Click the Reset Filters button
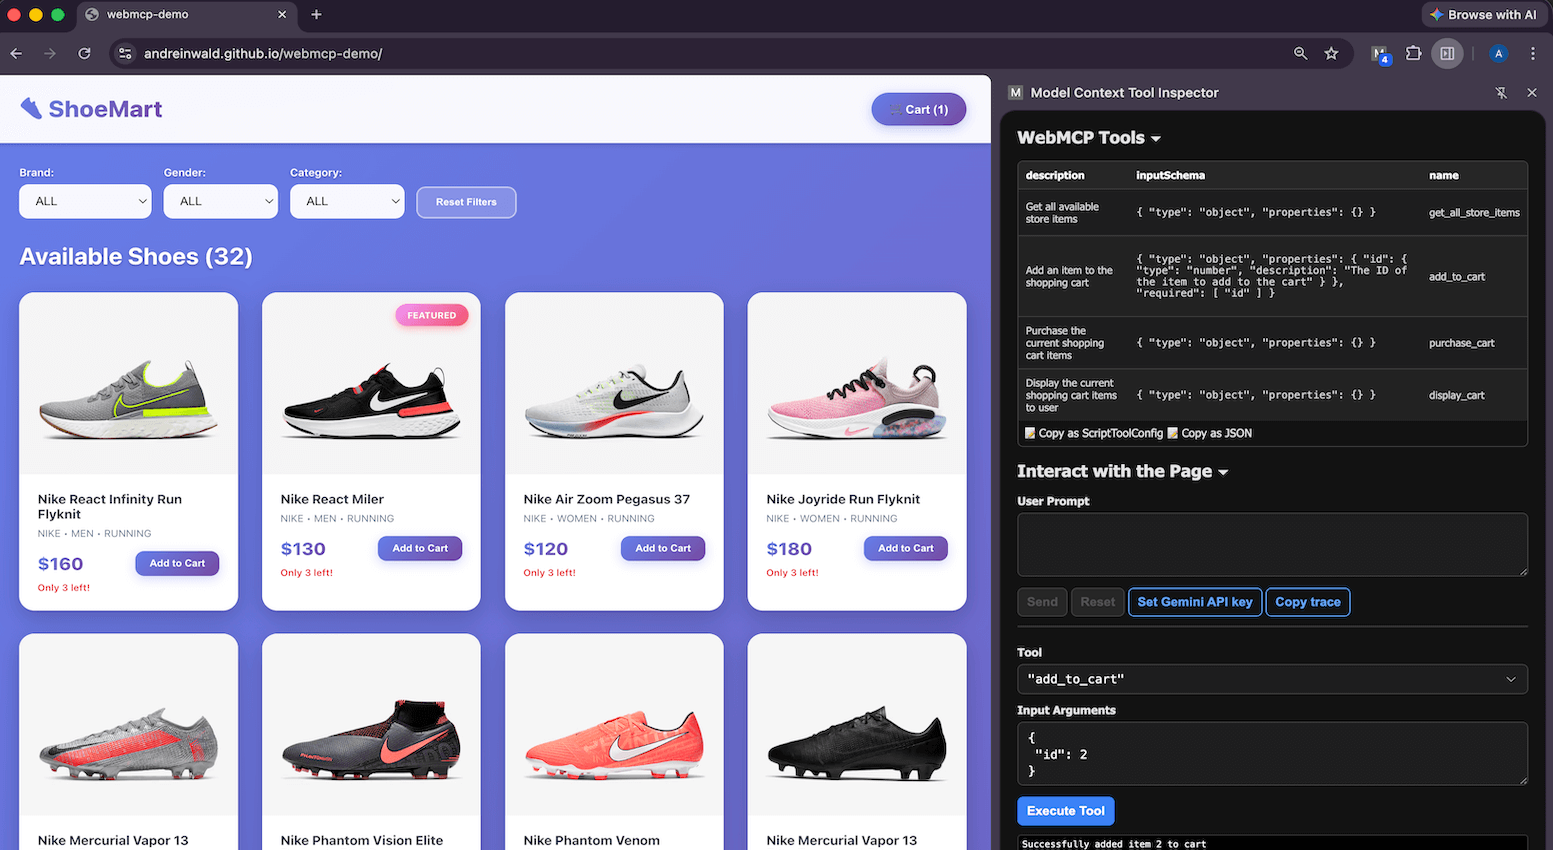Screen dimensions: 1553x850 tap(466, 202)
